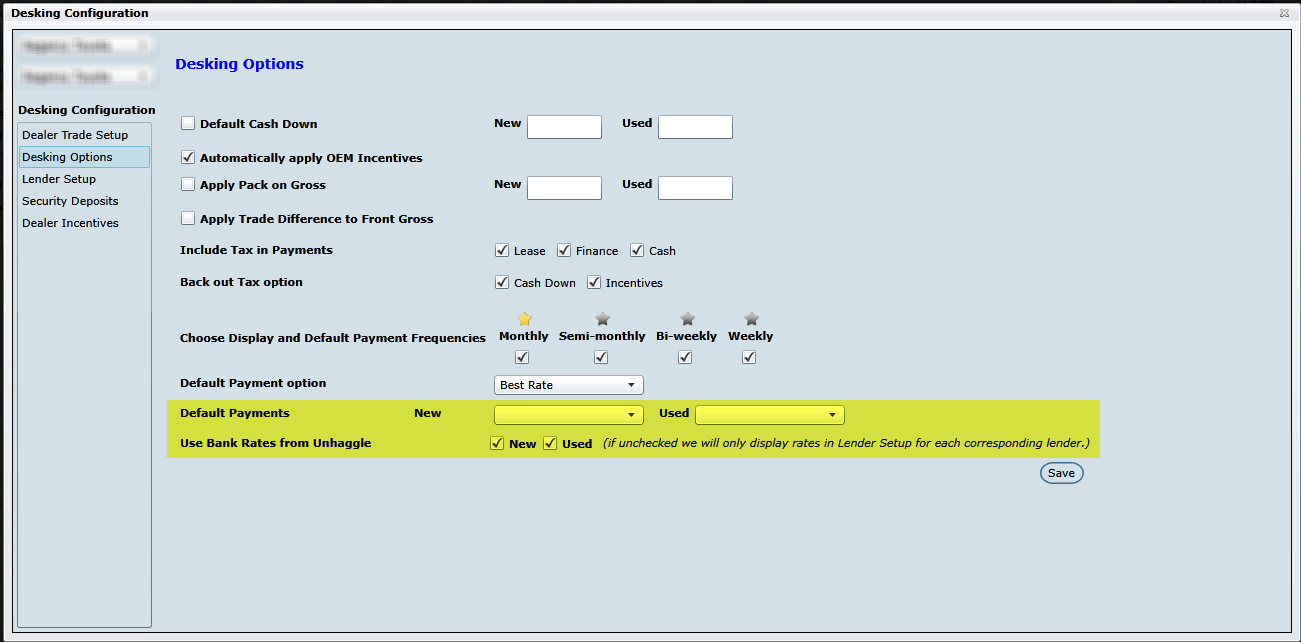Open the Default Payment option dropdown

[569, 385]
